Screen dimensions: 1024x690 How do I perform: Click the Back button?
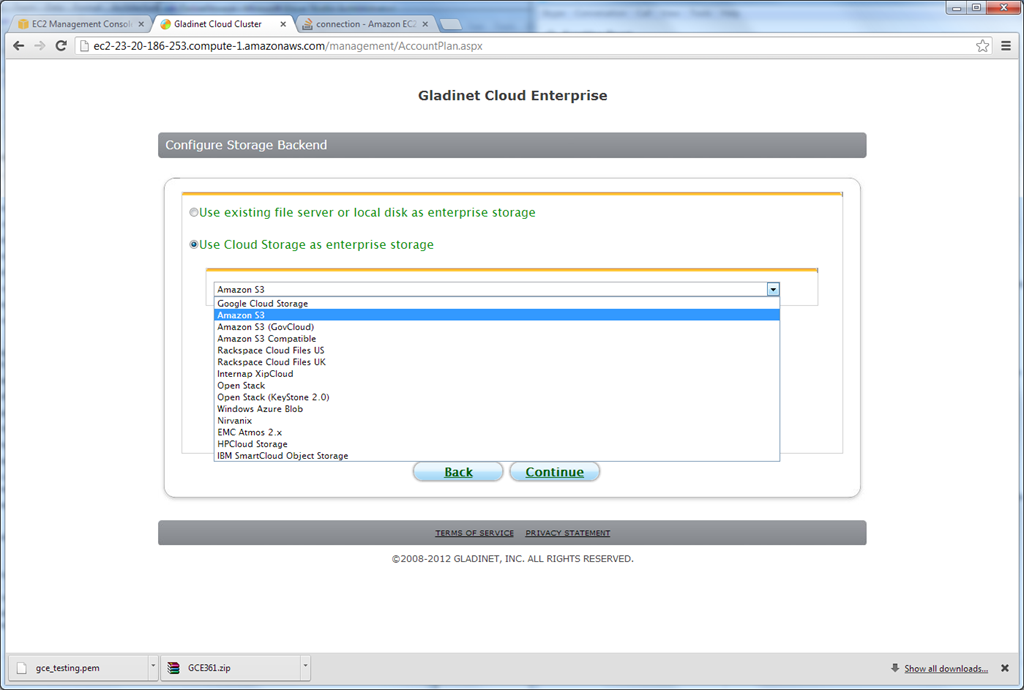tap(458, 472)
